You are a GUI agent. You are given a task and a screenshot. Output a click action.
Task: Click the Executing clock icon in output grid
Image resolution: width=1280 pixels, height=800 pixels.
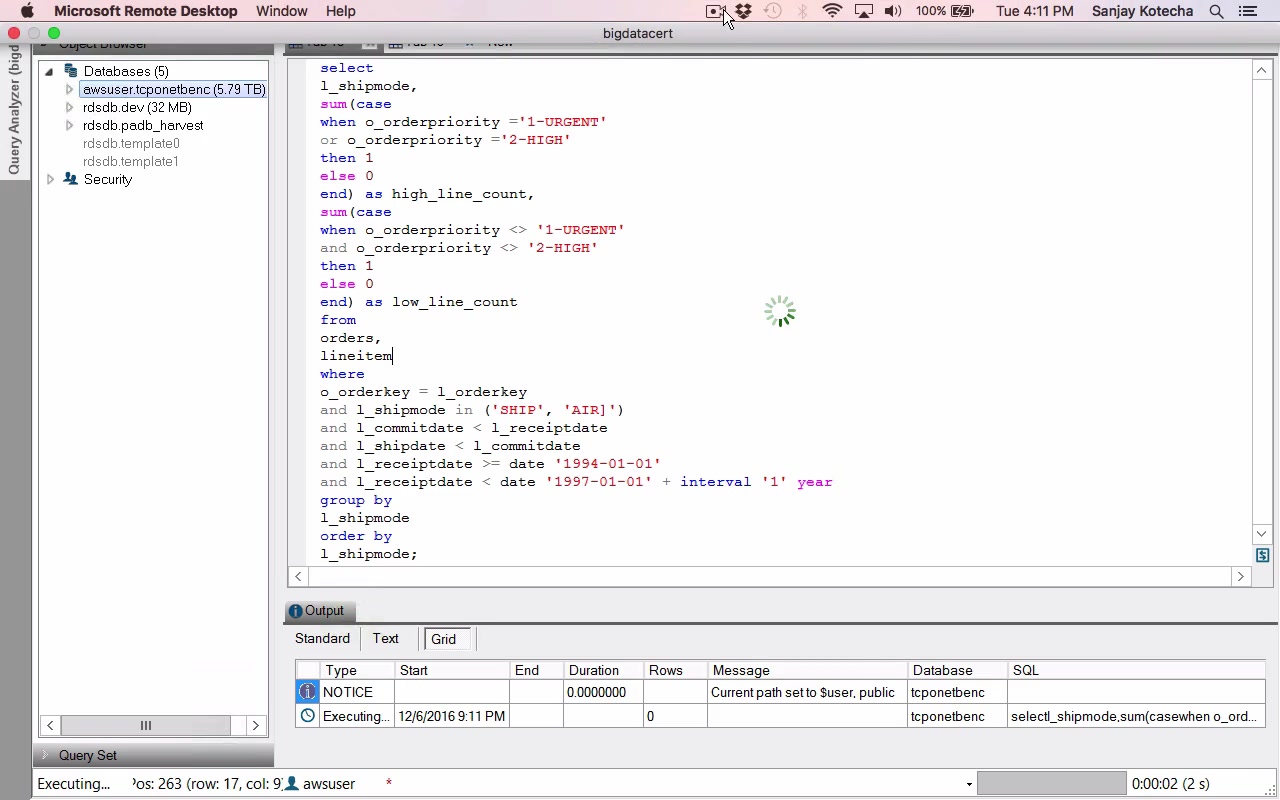(x=308, y=716)
